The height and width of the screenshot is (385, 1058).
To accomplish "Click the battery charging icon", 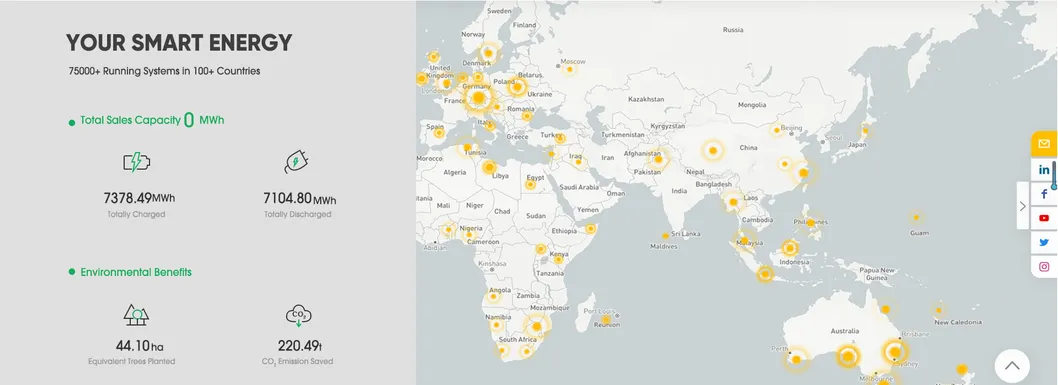I will pyautogui.click(x=136, y=162).
